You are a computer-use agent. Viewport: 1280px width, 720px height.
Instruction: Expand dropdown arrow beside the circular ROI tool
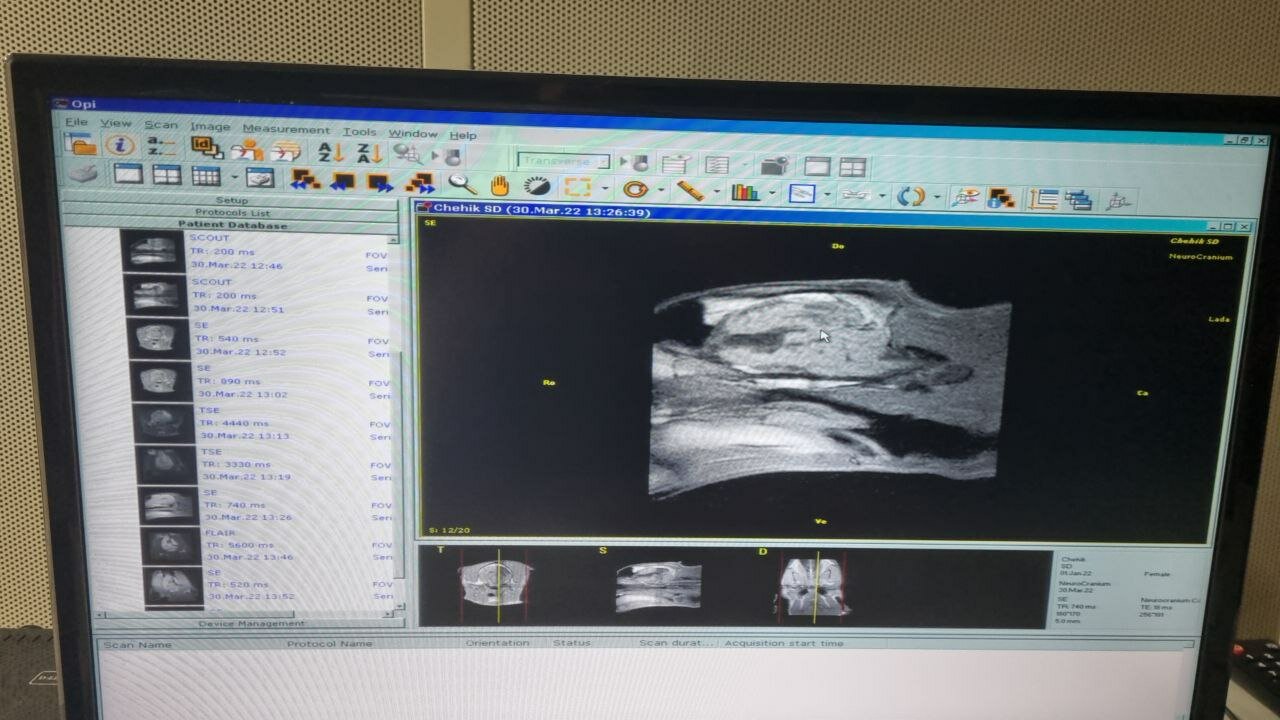pyautogui.click(x=661, y=190)
